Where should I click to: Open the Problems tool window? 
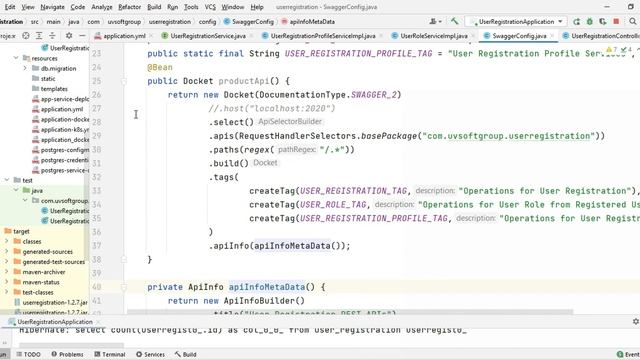[x=67, y=354]
